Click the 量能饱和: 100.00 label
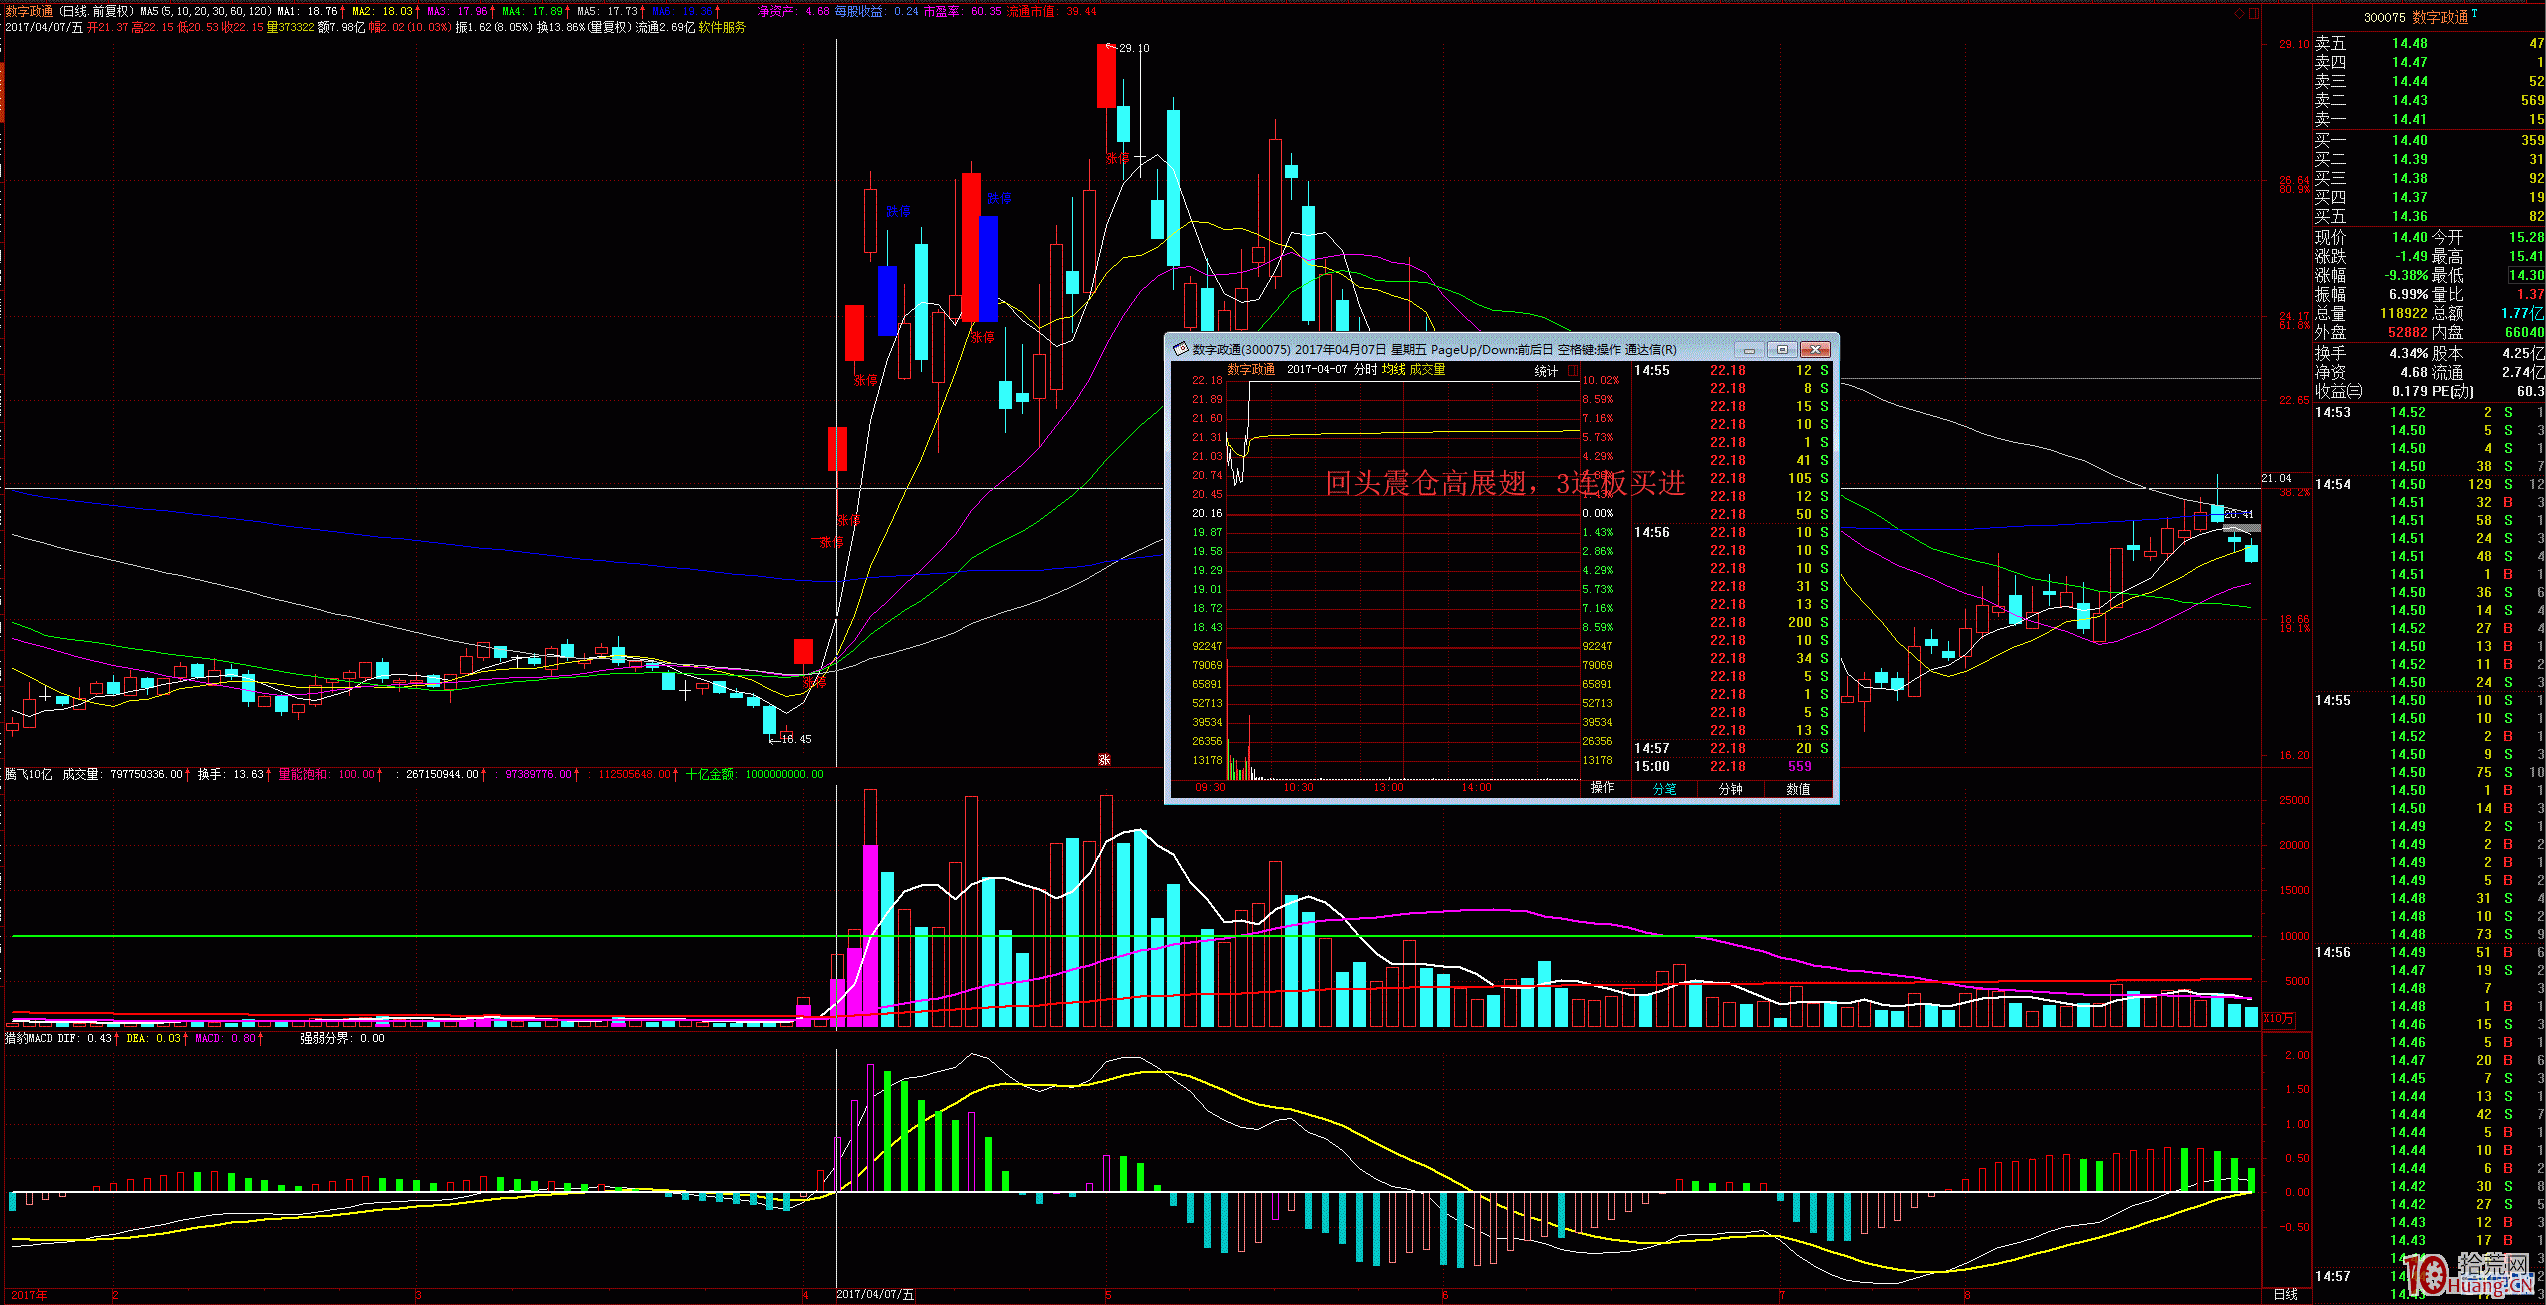The width and height of the screenshot is (2546, 1305). pos(327,774)
